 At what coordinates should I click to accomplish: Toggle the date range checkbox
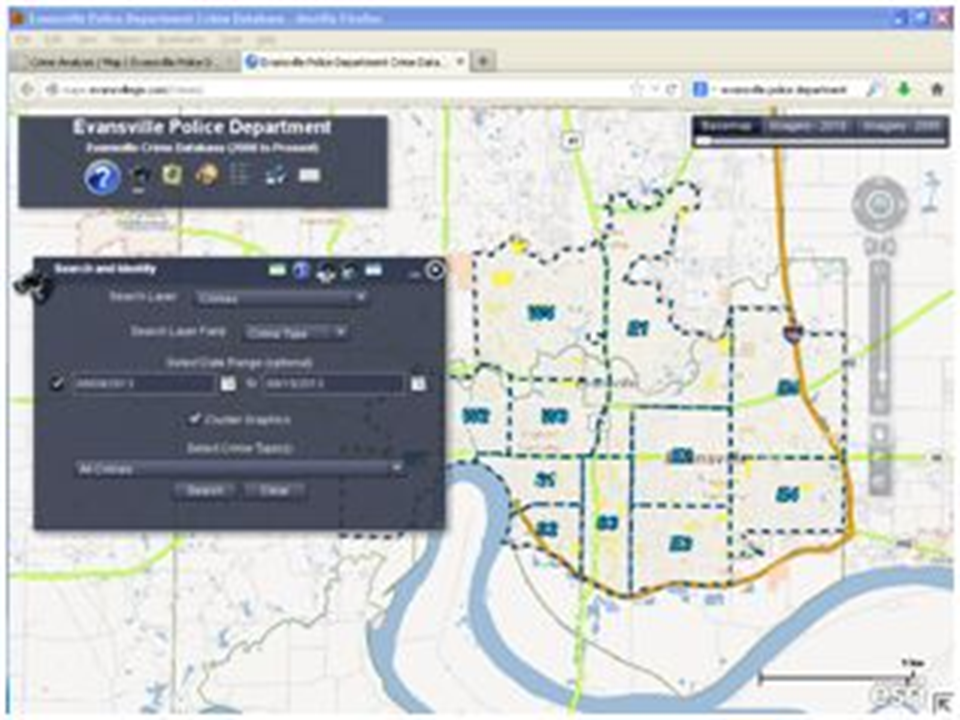(58, 383)
